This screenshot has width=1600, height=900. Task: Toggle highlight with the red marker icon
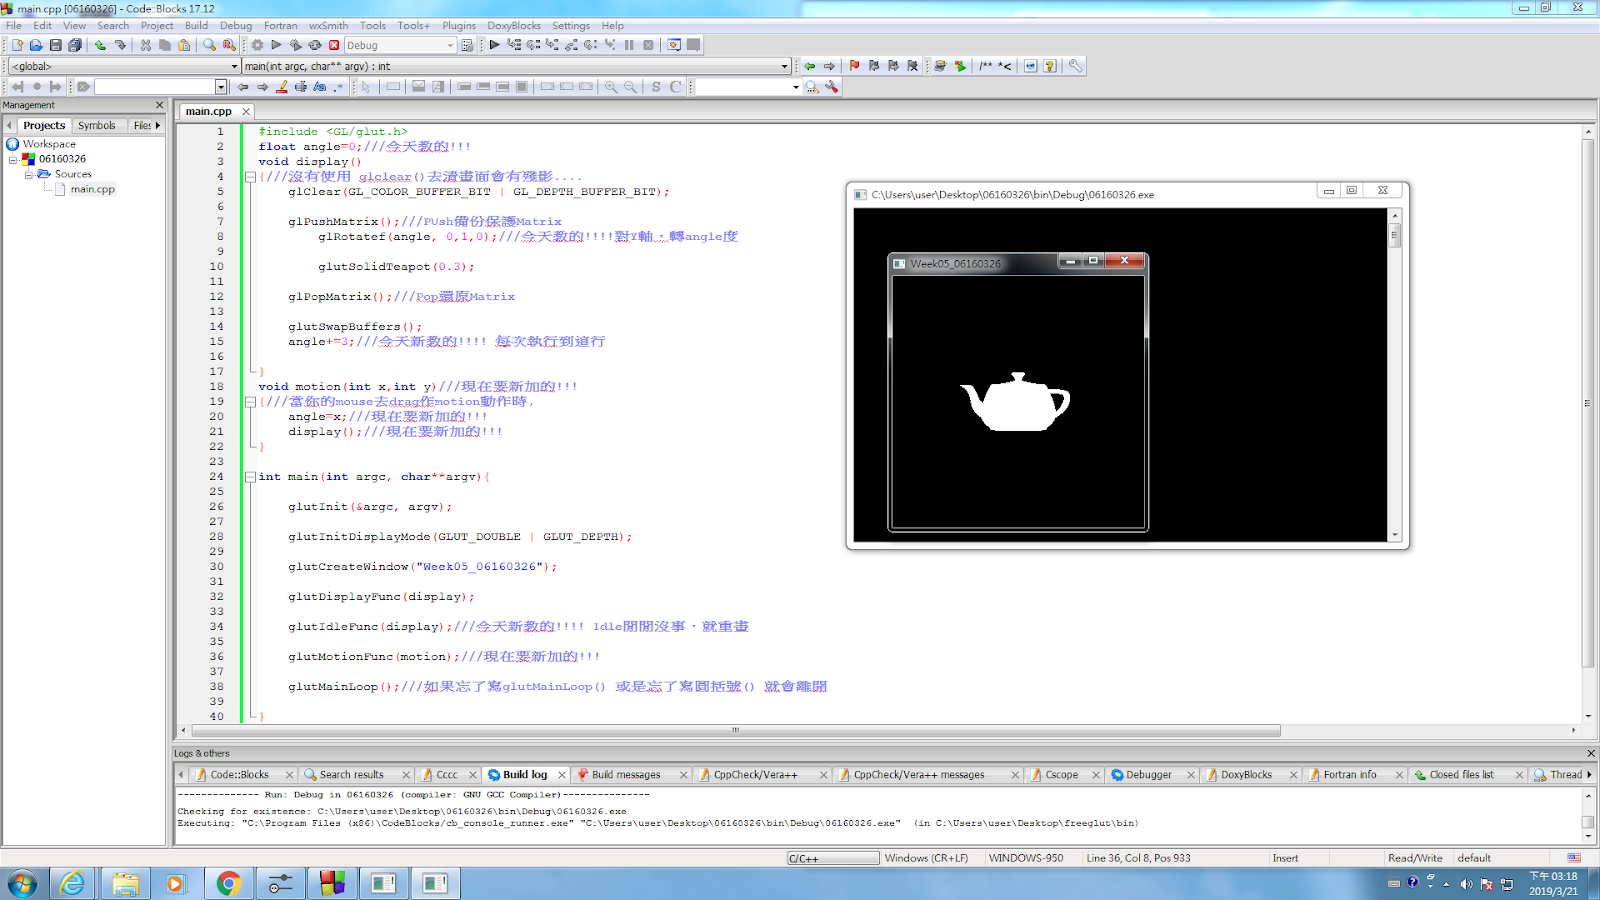[282, 87]
